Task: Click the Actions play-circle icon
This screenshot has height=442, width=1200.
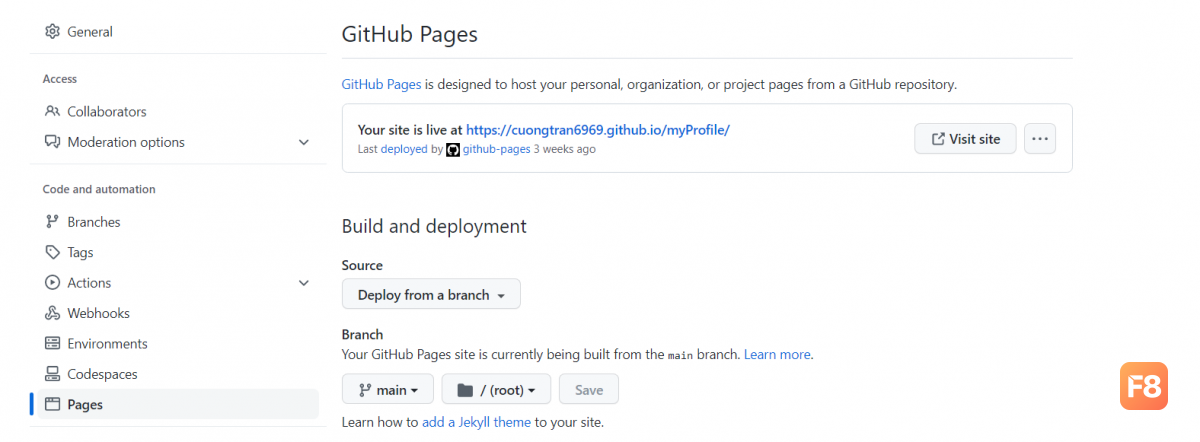Action: click(x=52, y=283)
